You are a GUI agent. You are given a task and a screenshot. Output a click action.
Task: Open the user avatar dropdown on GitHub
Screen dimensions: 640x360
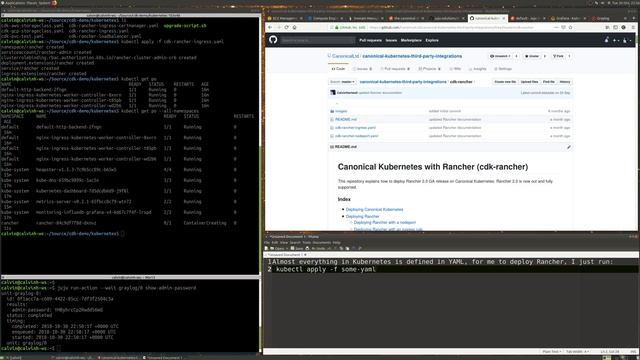click(627, 40)
